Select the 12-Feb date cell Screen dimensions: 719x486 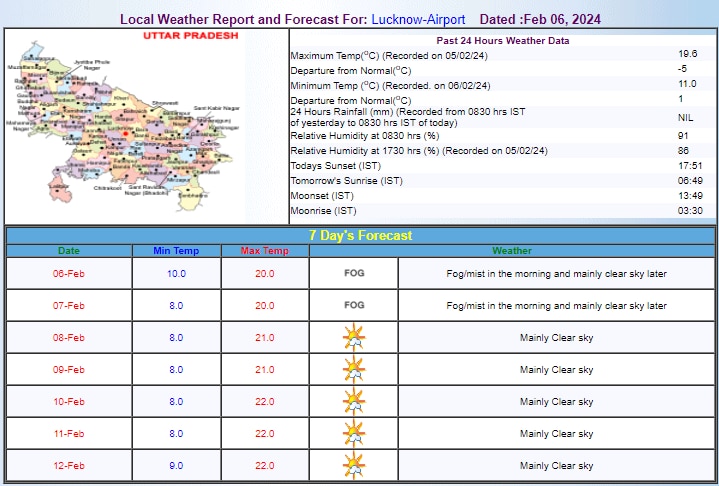coord(69,466)
